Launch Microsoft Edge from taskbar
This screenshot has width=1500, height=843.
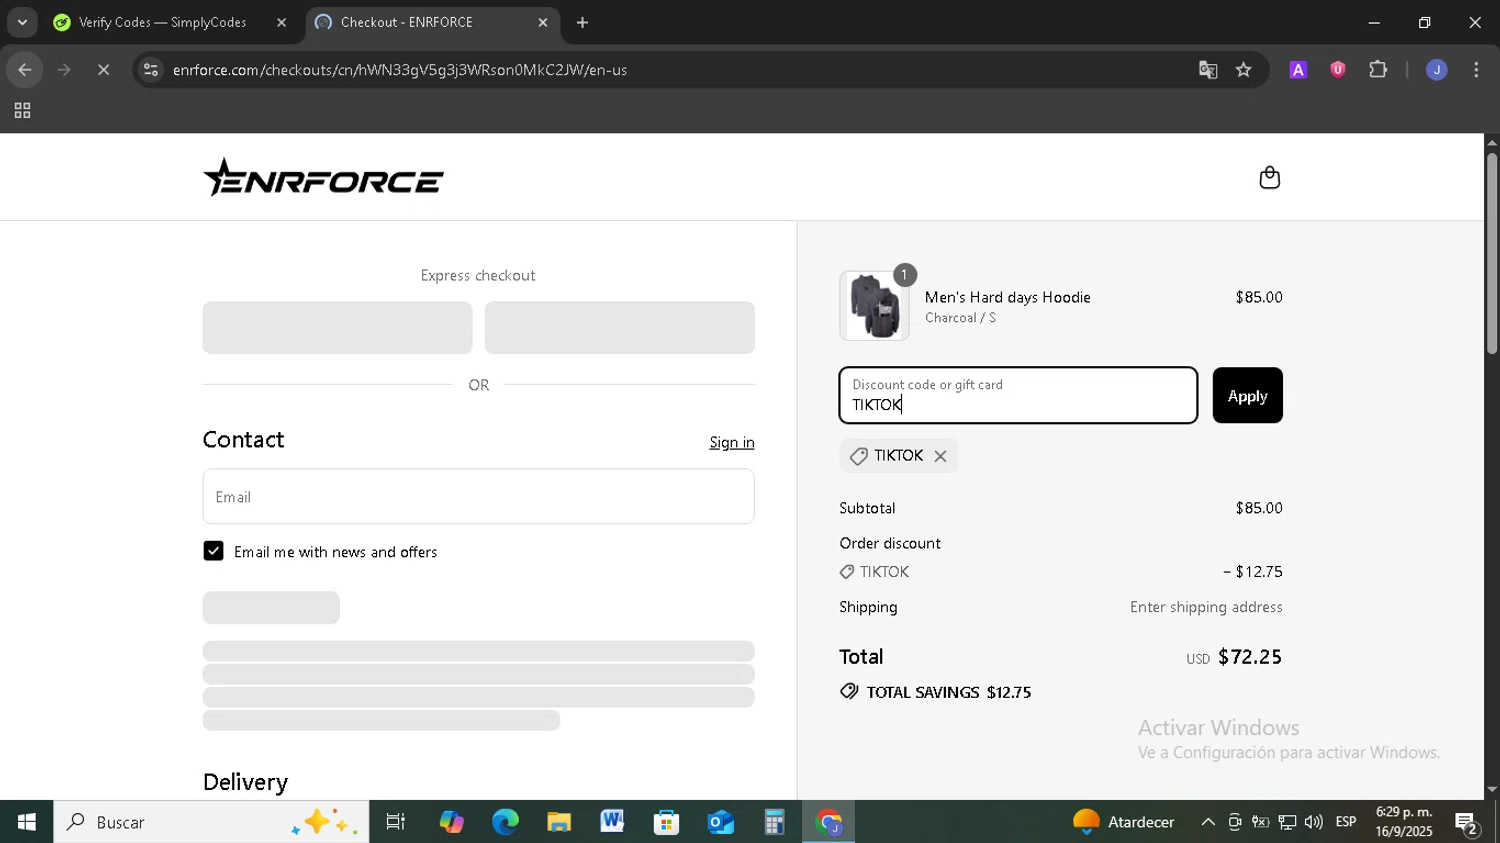(x=505, y=822)
